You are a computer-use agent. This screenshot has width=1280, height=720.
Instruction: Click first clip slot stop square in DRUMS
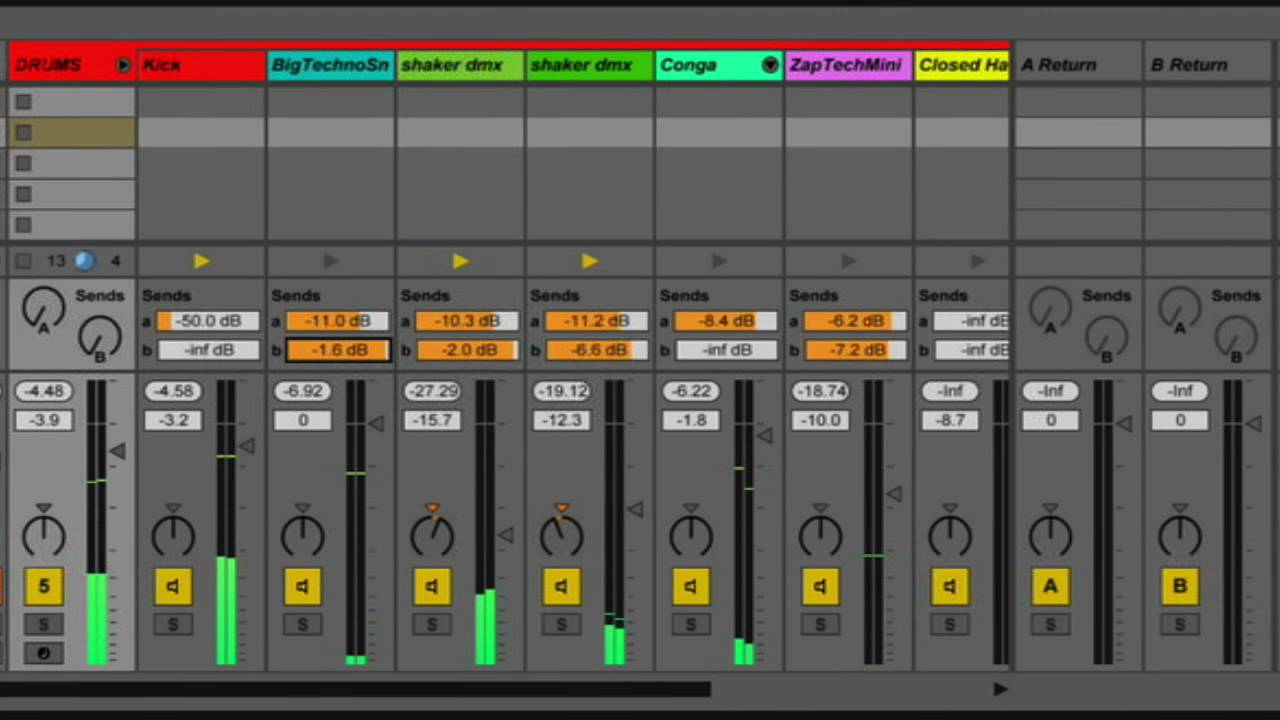coord(23,102)
